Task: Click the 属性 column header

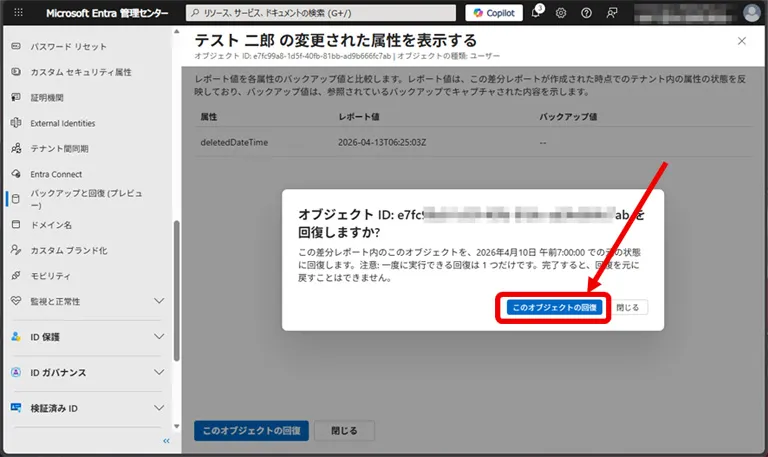Action: point(209,117)
